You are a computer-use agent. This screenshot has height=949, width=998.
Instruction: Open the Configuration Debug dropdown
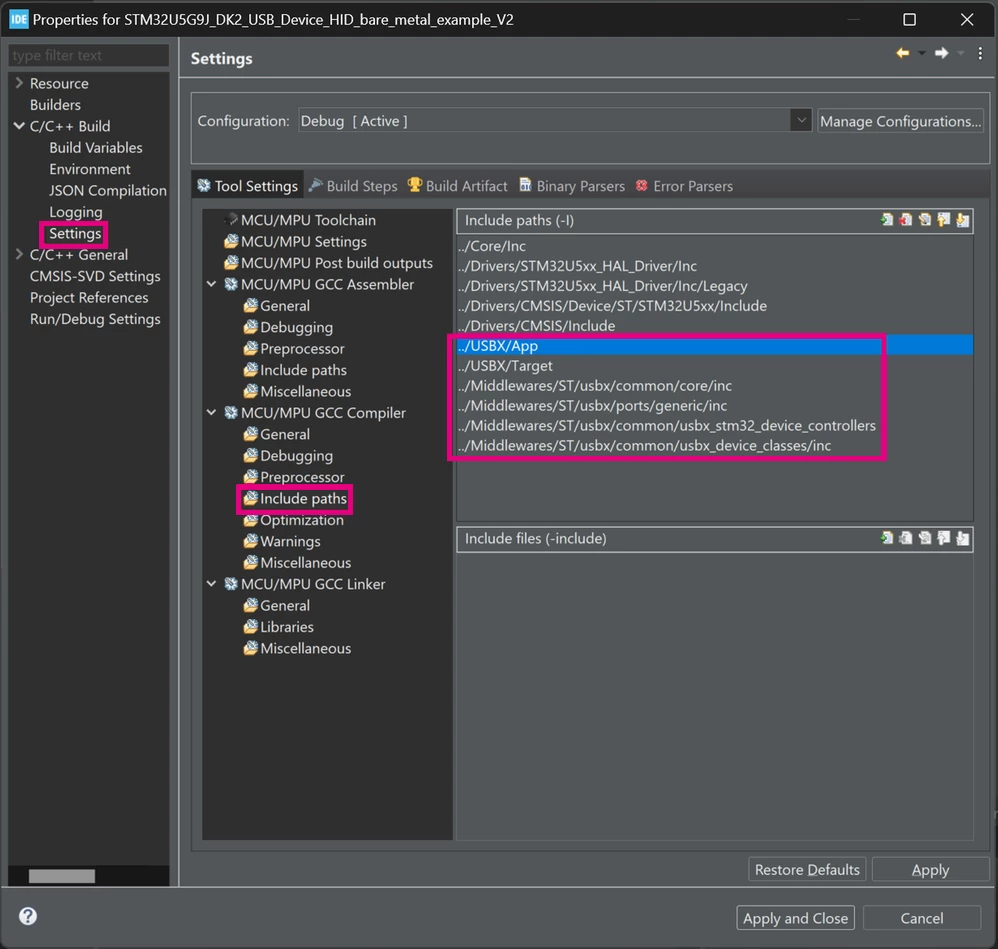tap(801, 120)
